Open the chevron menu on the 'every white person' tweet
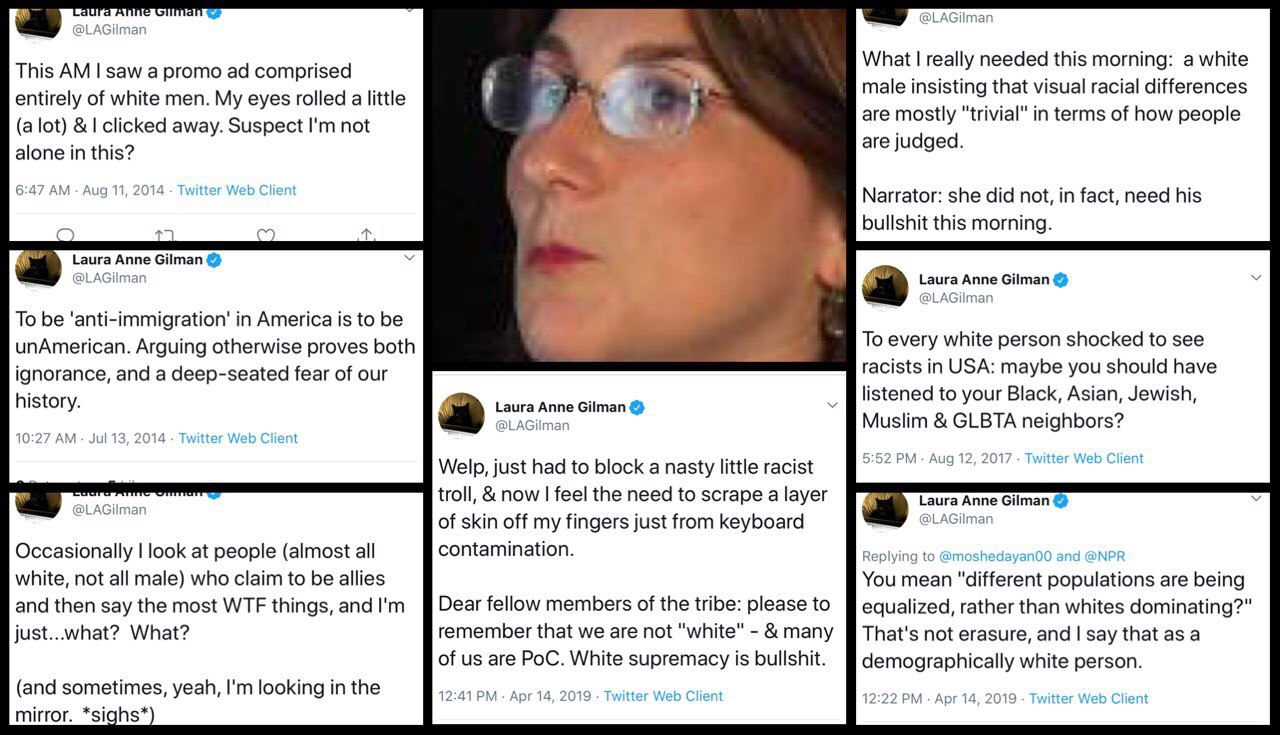The width and height of the screenshot is (1280, 735). point(1257,278)
